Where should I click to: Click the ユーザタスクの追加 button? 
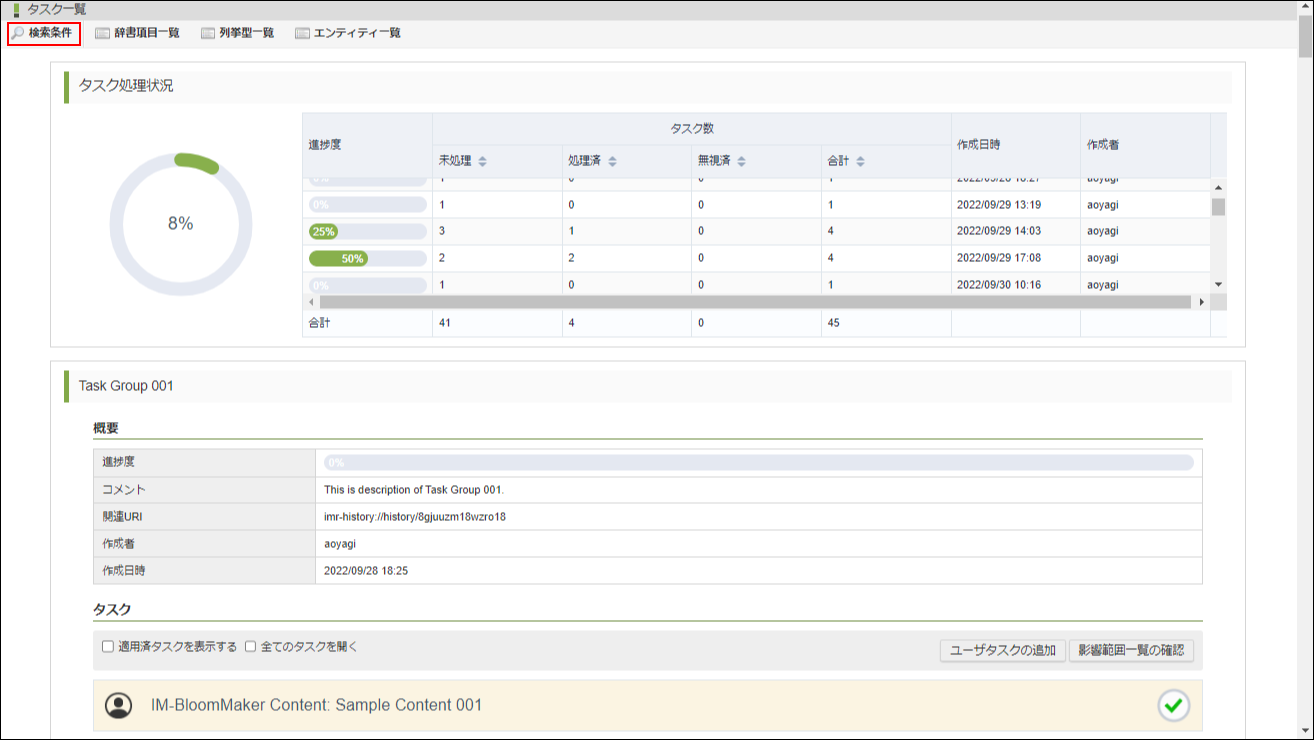coord(1002,651)
